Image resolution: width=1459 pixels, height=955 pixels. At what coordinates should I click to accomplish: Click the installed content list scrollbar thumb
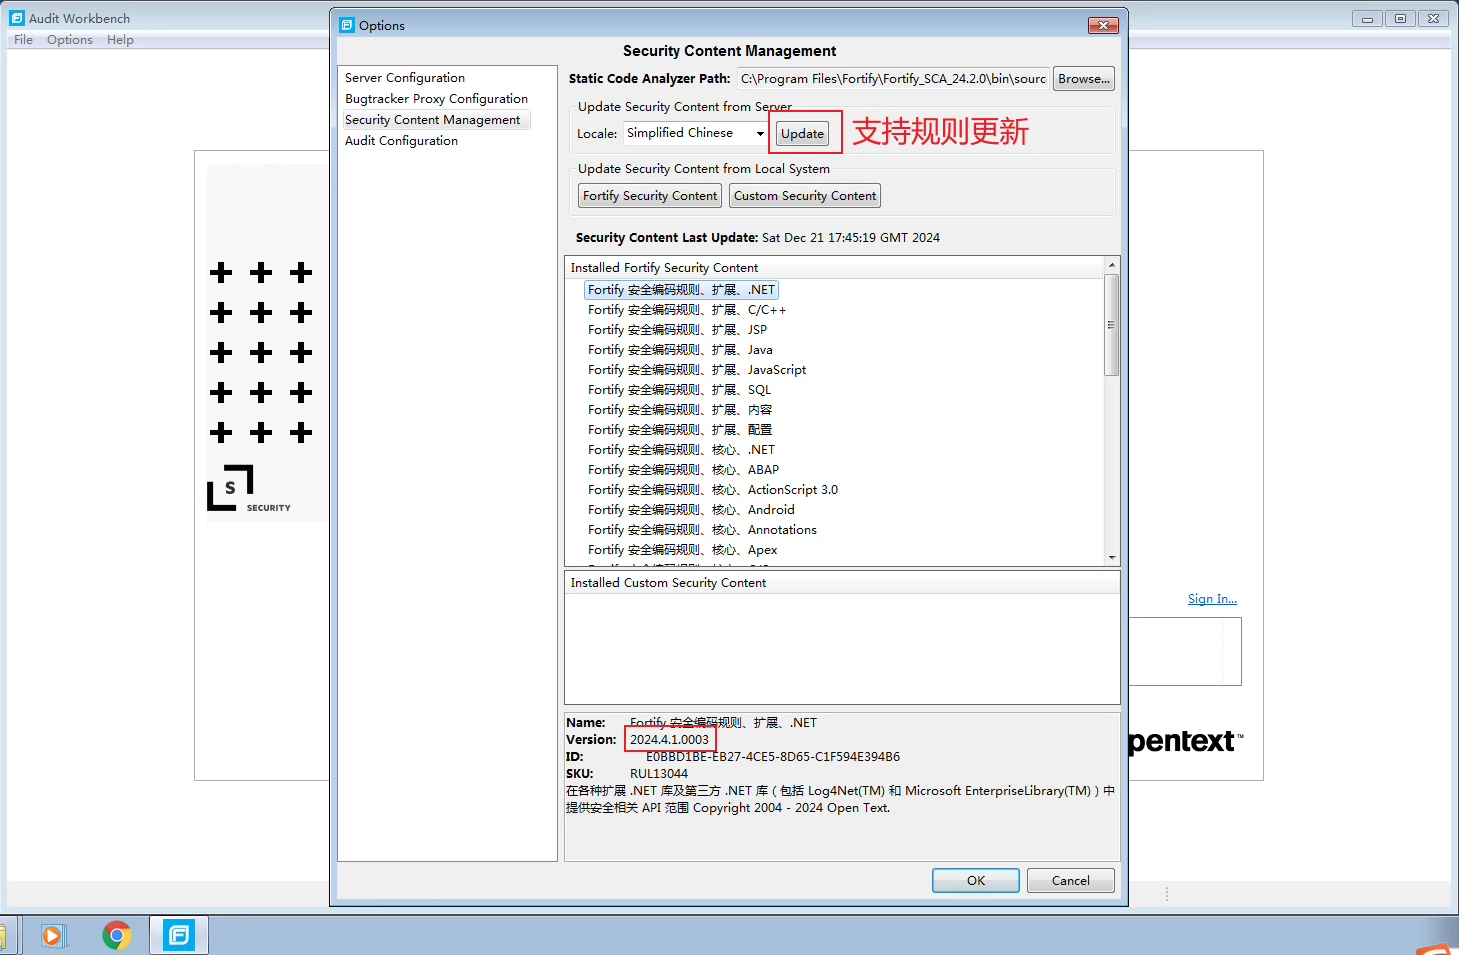1112,325
